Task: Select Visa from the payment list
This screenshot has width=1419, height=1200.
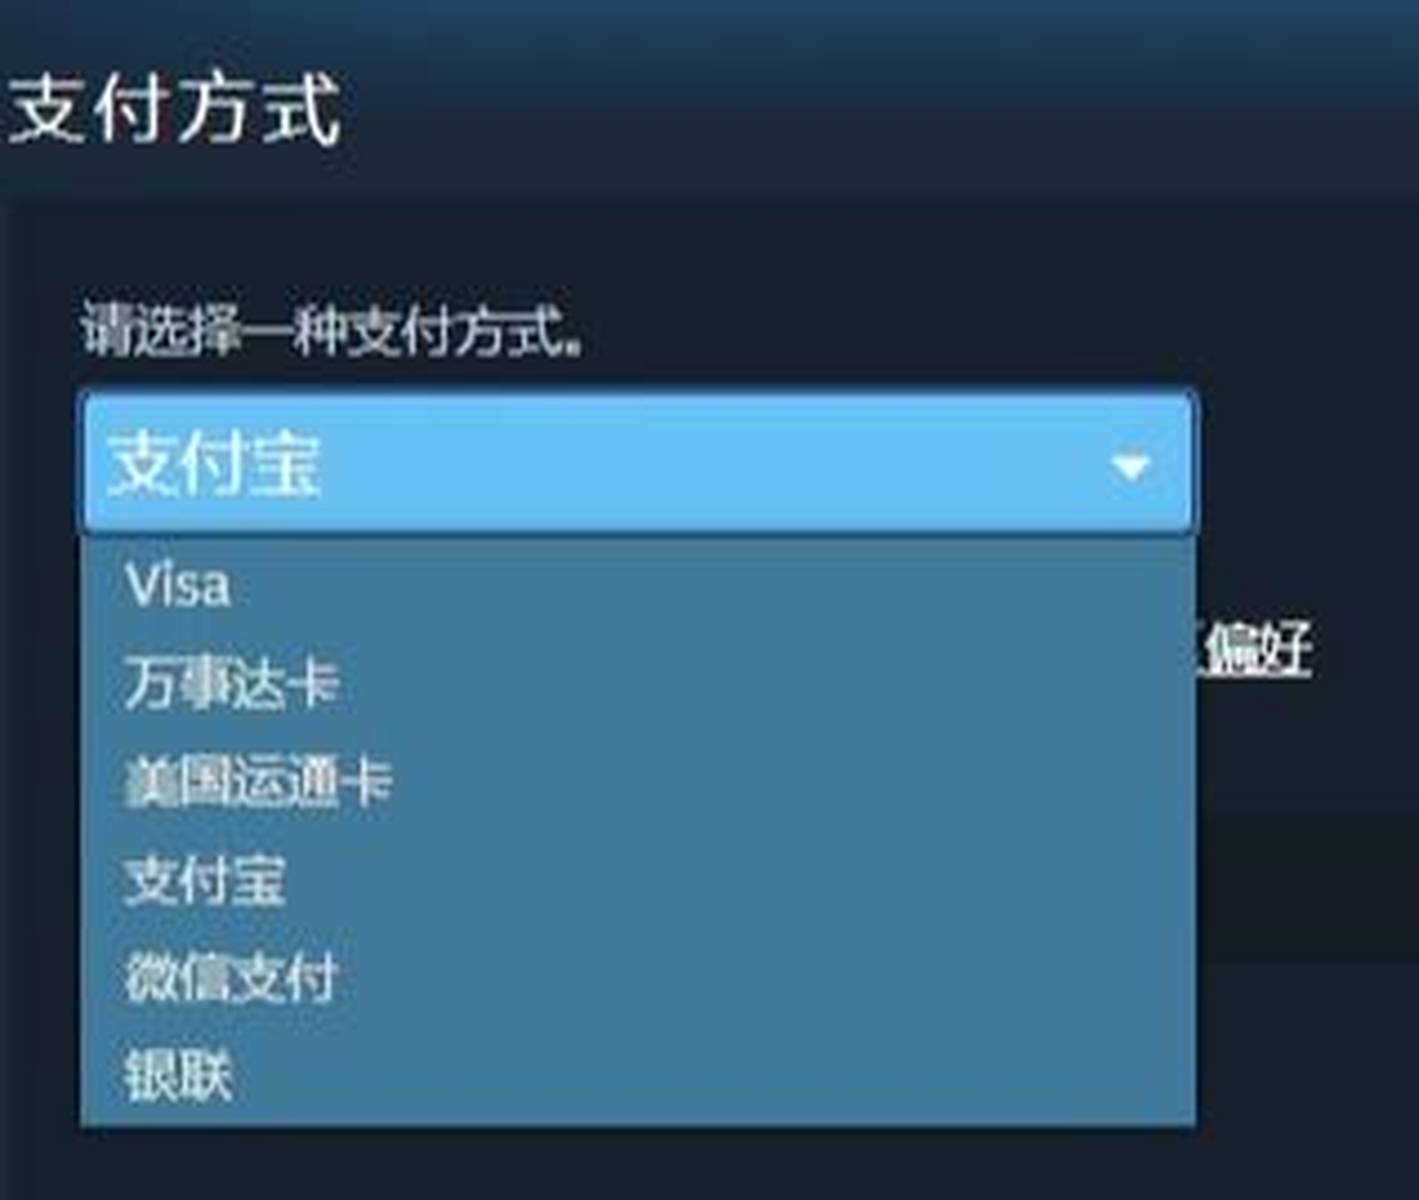Action: 637,585
